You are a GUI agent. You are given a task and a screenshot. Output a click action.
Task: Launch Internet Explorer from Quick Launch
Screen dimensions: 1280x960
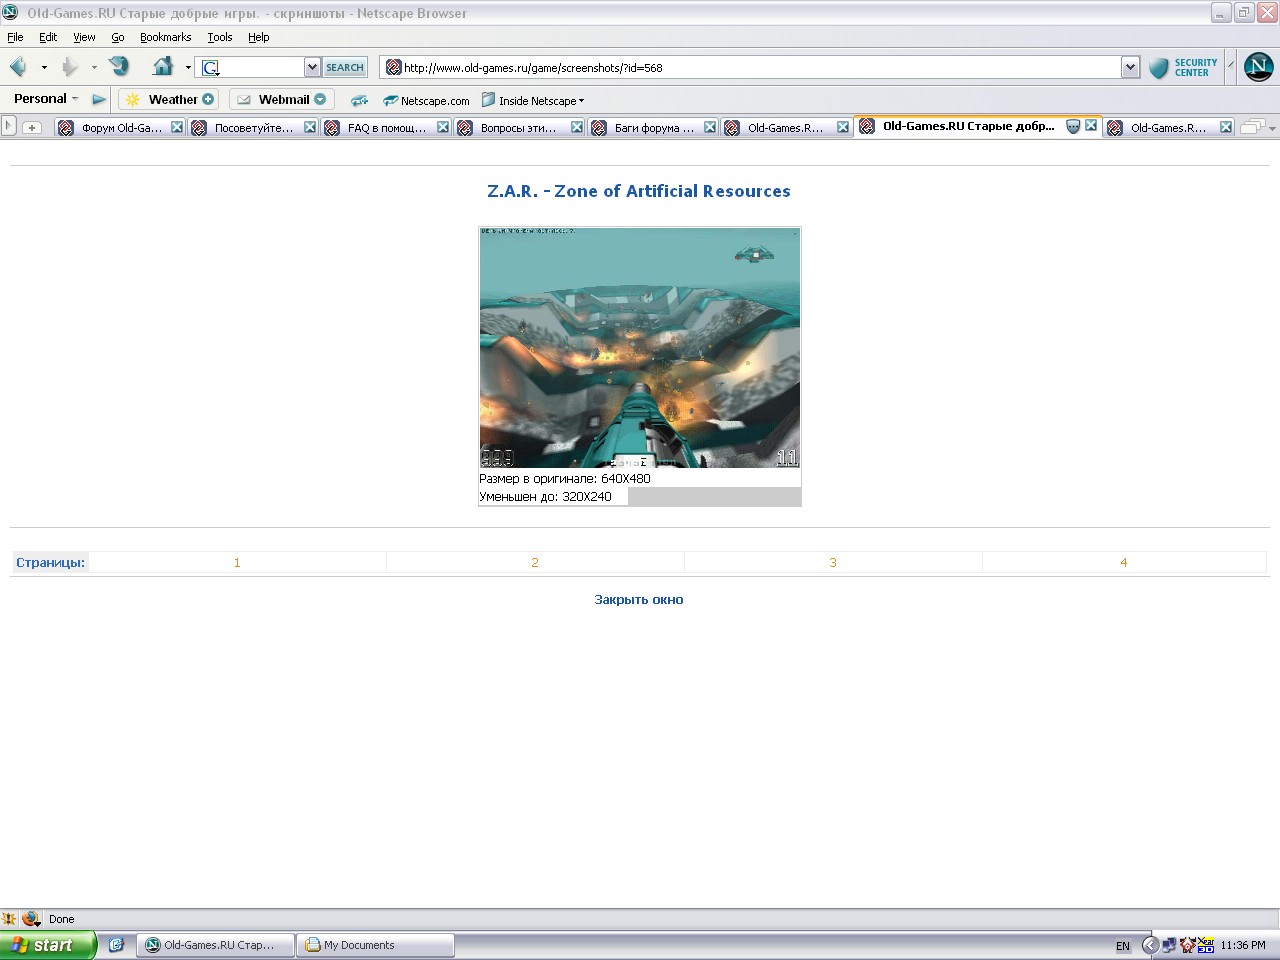pyautogui.click(x=116, y=945)
